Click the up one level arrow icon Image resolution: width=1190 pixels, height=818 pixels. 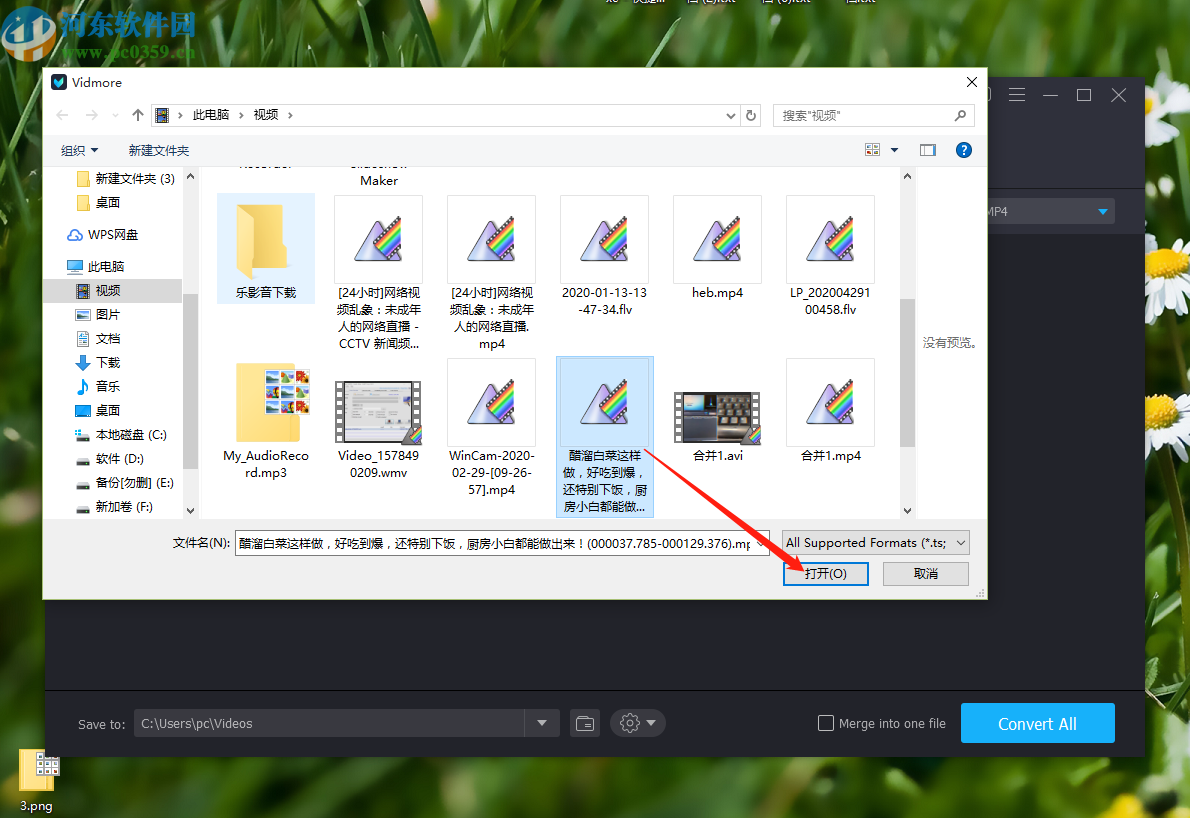137,115
